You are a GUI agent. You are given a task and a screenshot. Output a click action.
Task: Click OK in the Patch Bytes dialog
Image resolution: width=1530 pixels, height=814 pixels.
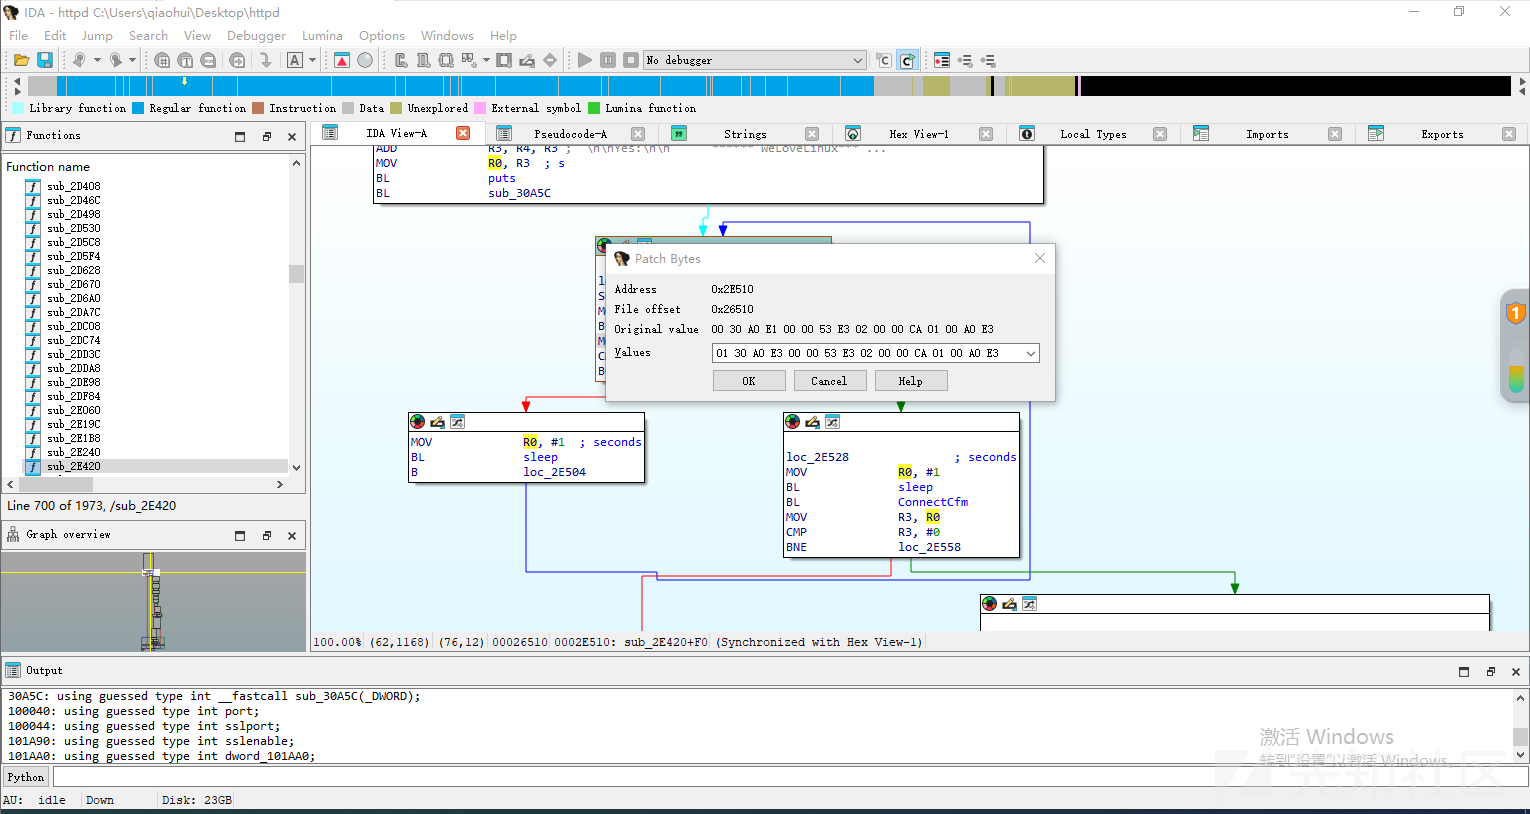749,381
